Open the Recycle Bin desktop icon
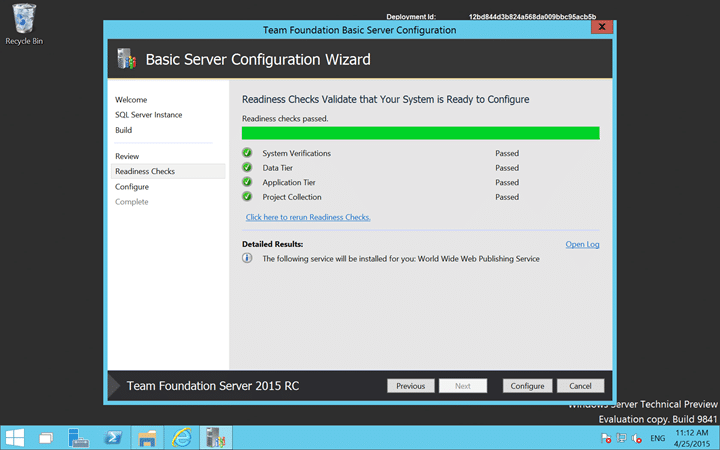The height and width of the screenshot is (450, 720). (x=24, y=24)
